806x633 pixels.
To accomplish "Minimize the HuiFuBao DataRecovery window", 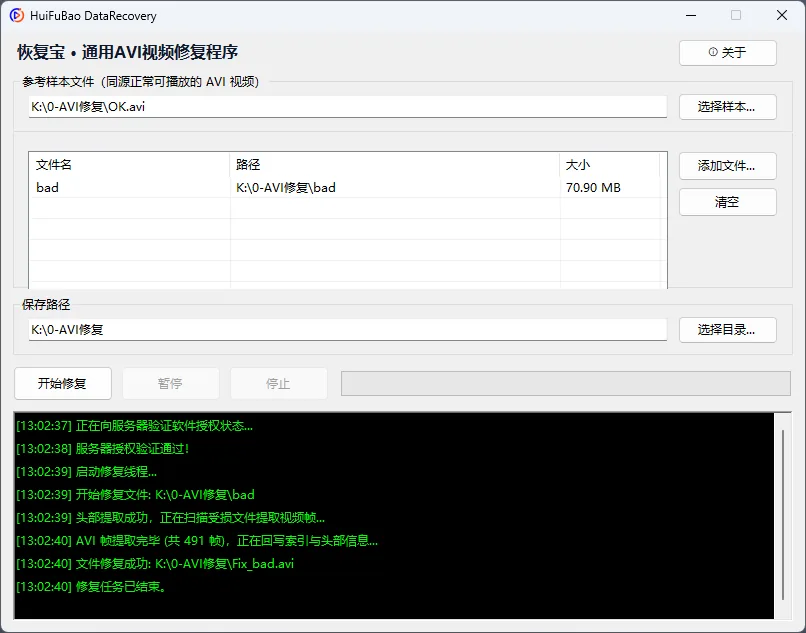I will 691,15.
